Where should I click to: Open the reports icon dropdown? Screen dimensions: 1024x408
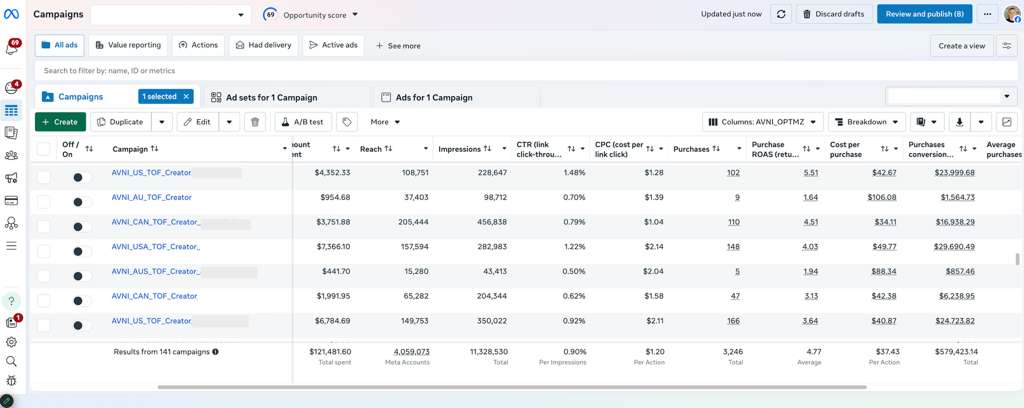pyautogui.click(x=928, y=121)
